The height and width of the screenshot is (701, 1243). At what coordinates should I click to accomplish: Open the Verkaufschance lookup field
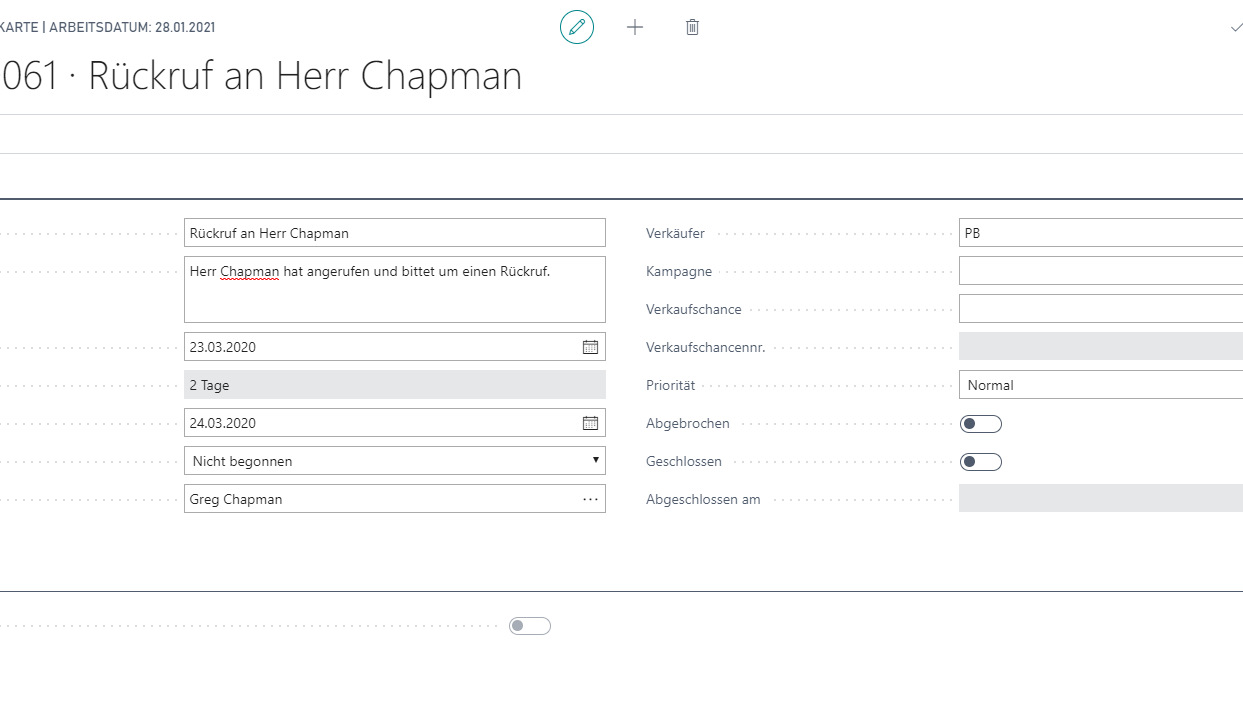point(1100,308)
